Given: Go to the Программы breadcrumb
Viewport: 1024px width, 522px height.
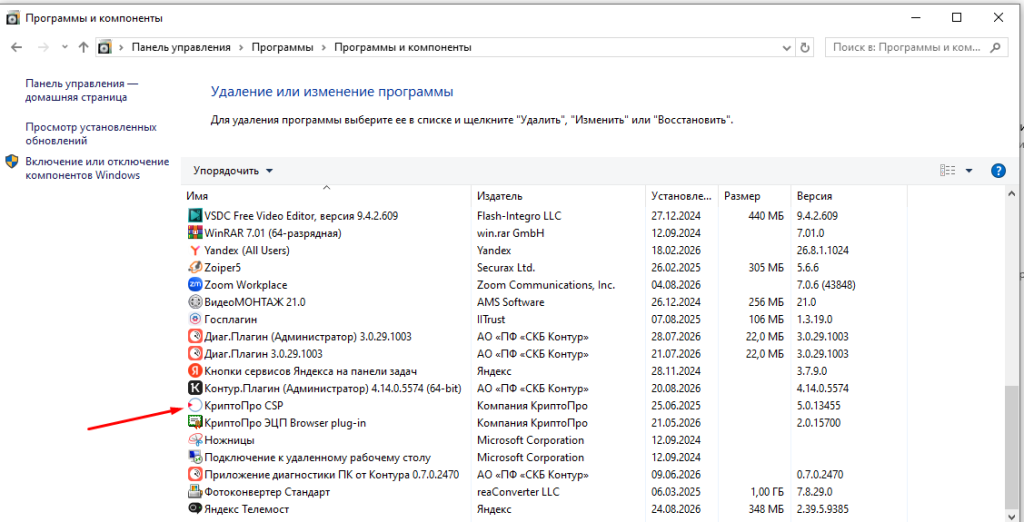Looking at the screenshot, I should 282,48.
